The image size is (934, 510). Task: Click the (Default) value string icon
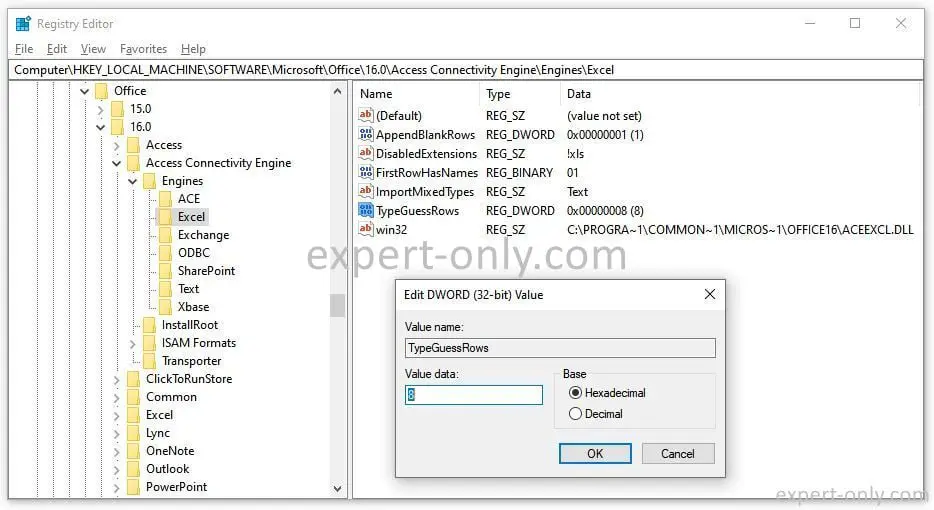tap(366, 115)
